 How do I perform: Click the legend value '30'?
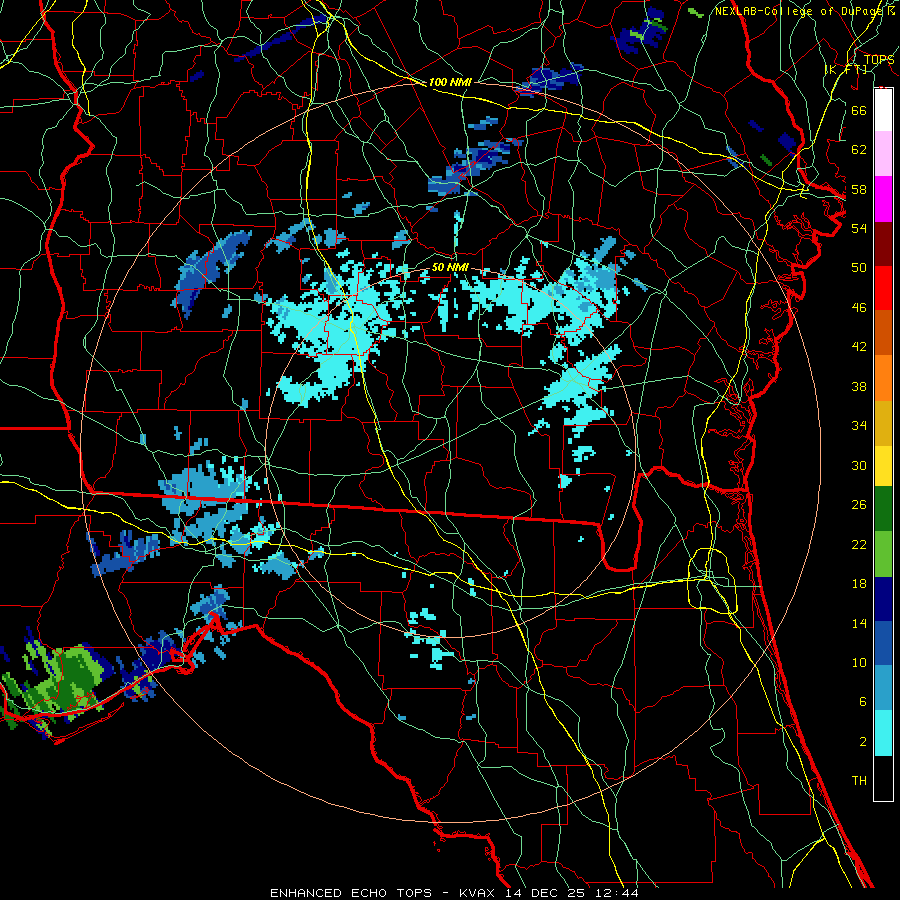pyautogui.click(x=859, y=465)
